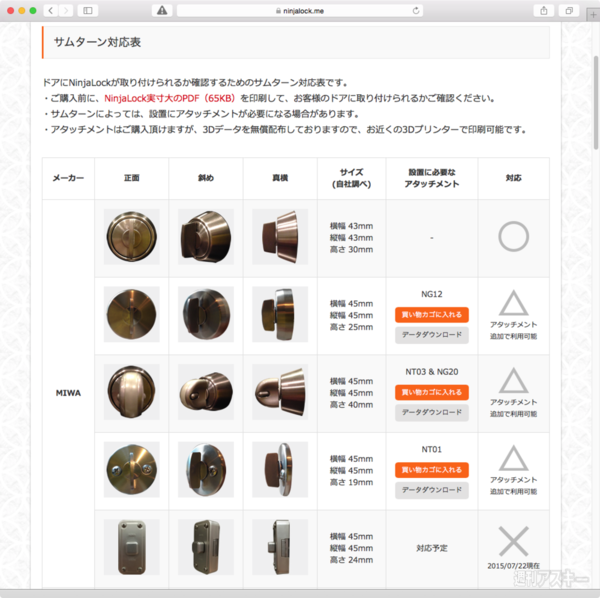
Task: Click the 高さ 25mm size text
Action: [351, 327]
